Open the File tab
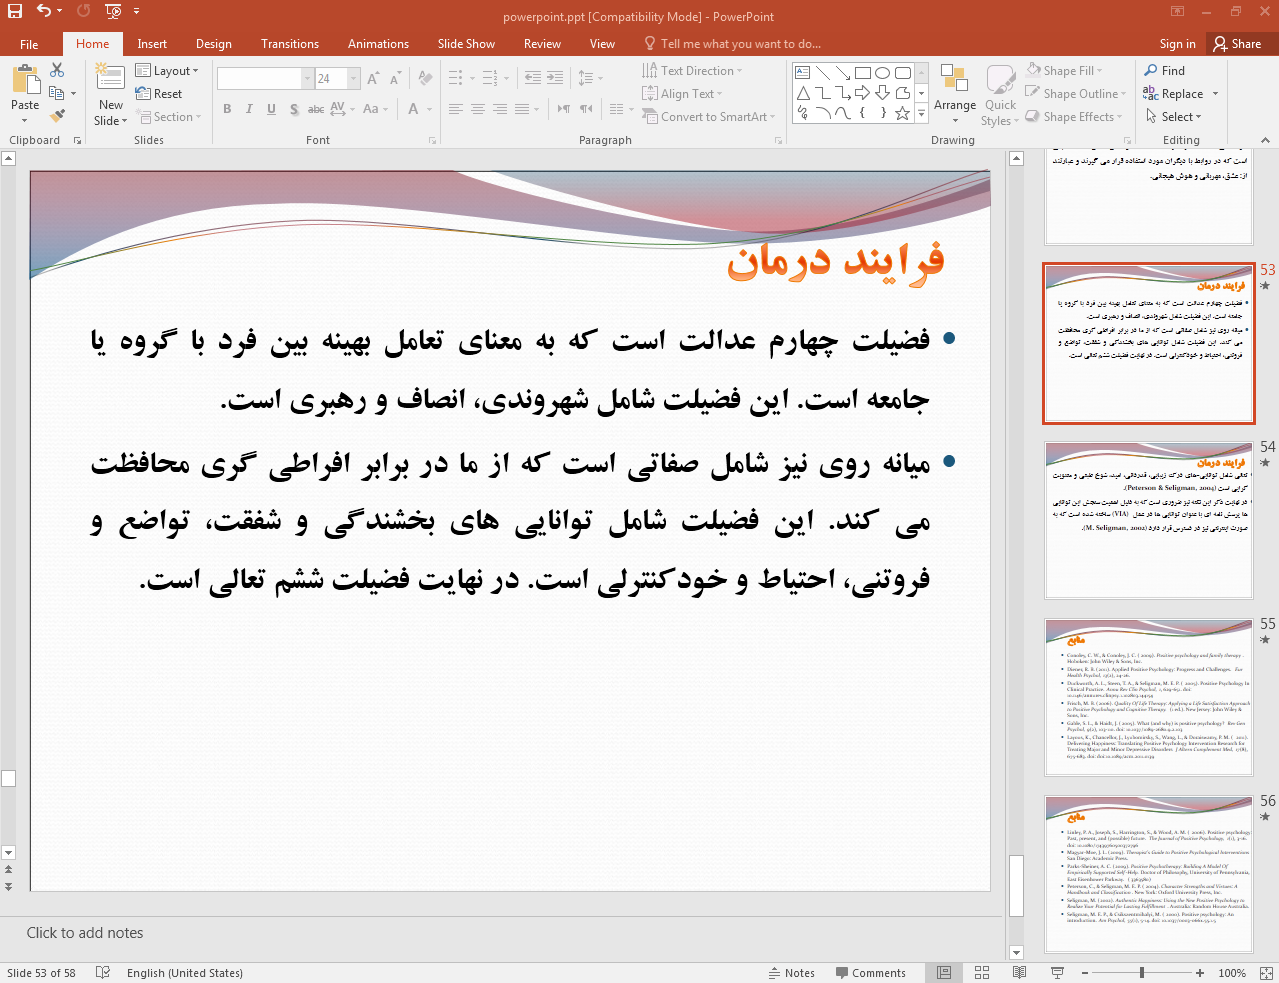 pyautogui.click(x=29, y=44)
